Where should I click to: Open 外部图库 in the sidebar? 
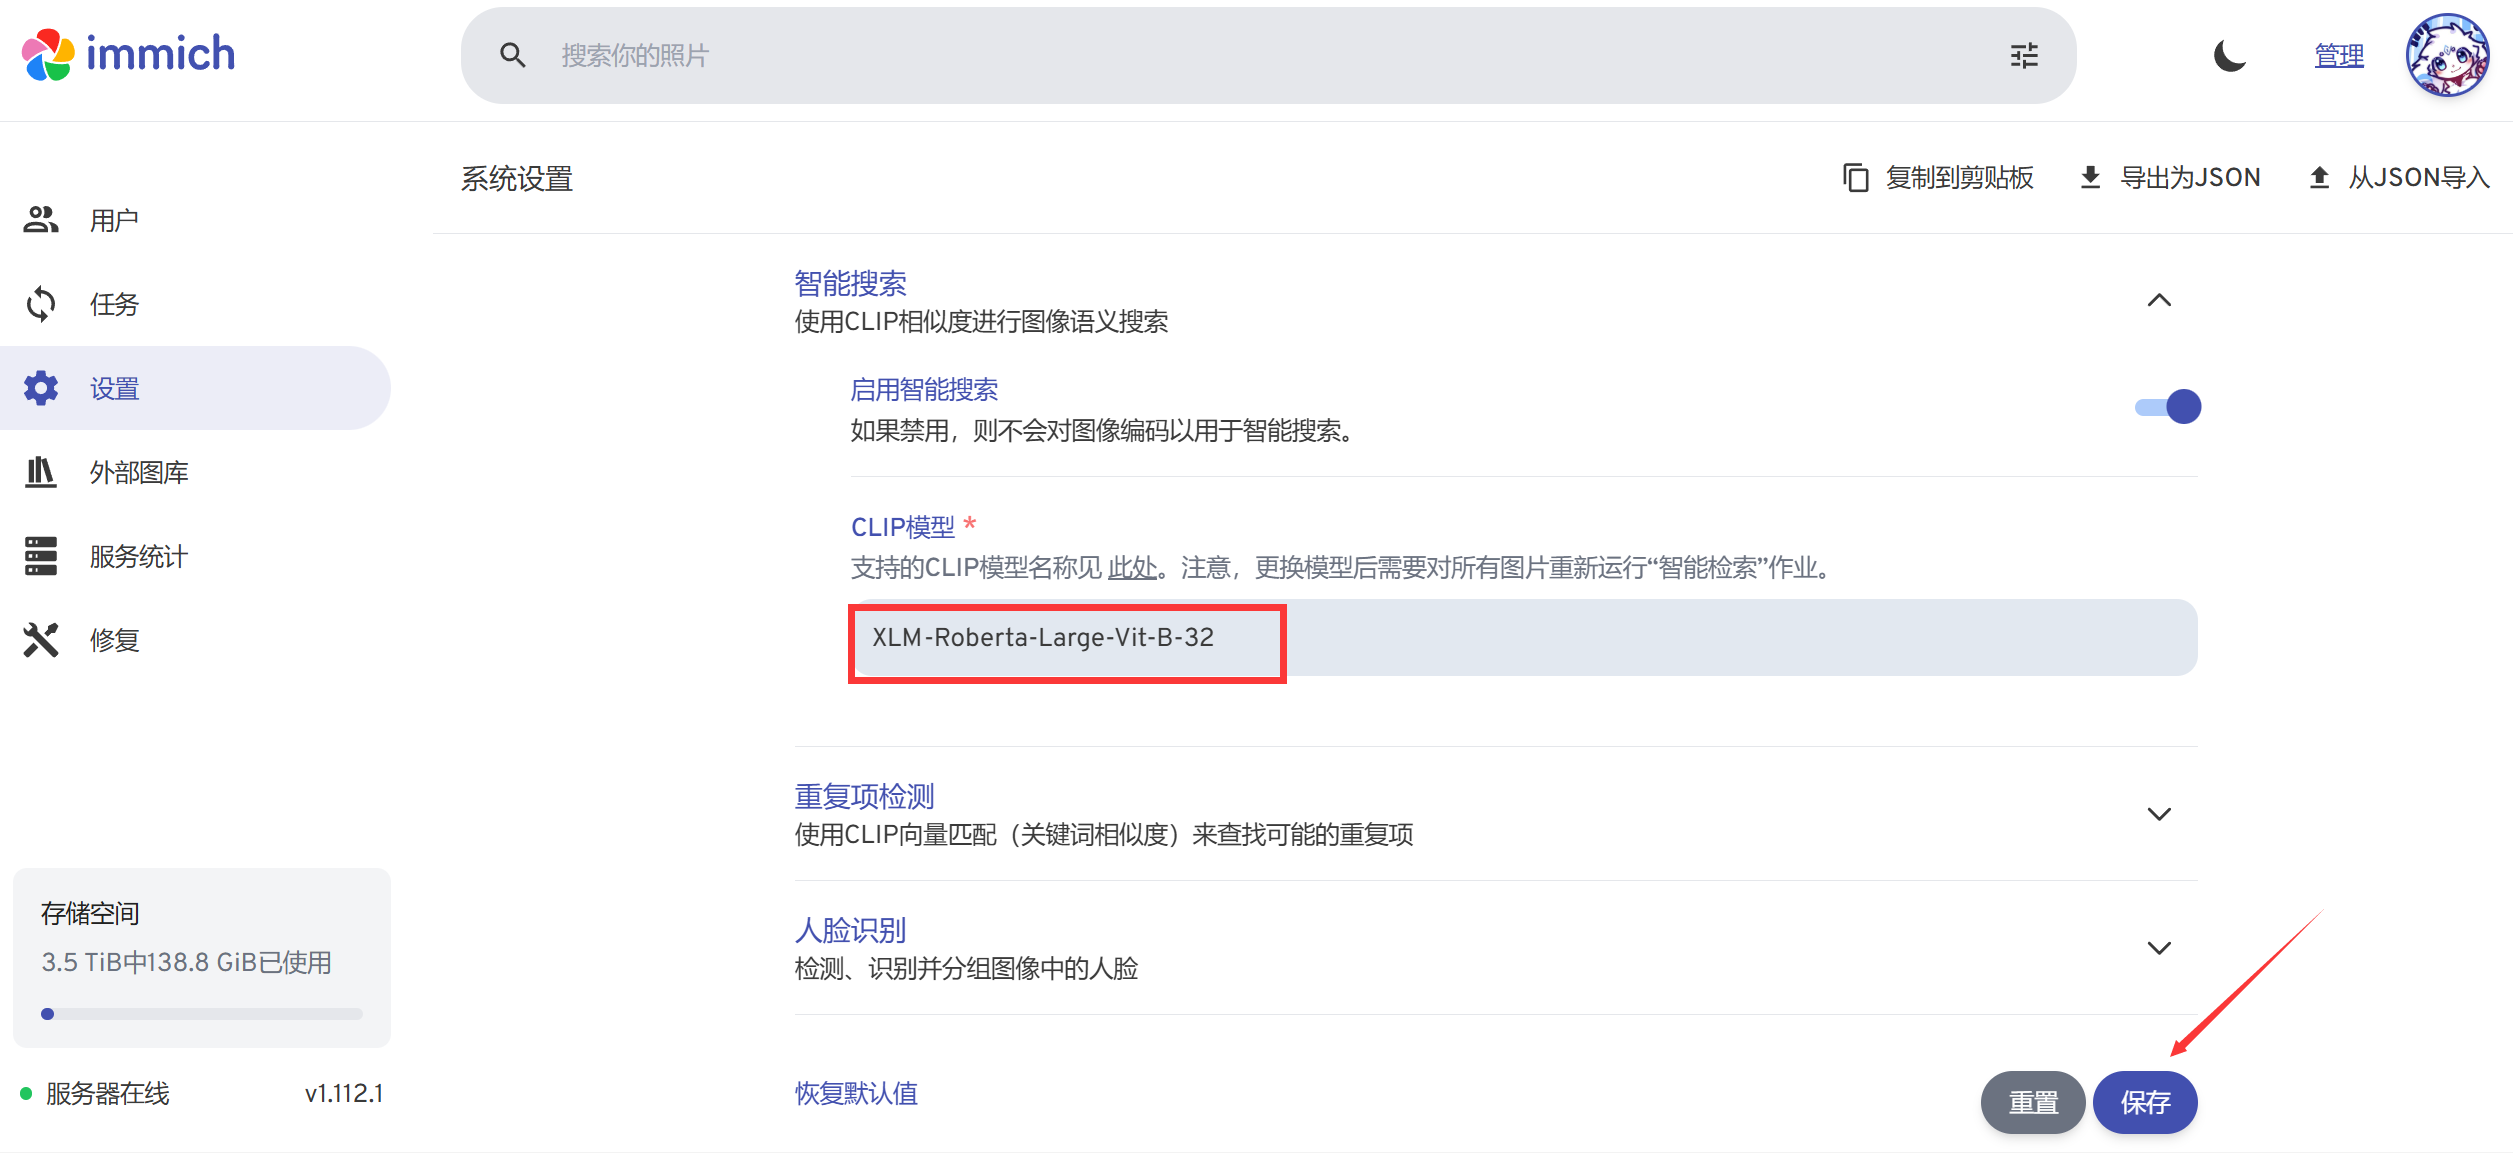138,472
